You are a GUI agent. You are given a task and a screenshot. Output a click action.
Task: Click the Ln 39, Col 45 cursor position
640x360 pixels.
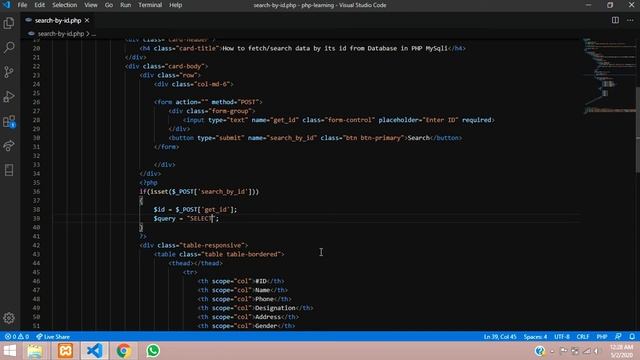500,337
